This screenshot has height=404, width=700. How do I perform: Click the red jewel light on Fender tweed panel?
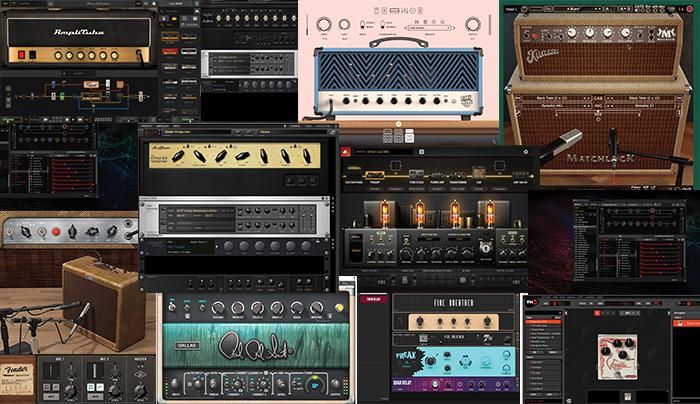[56, 232]
